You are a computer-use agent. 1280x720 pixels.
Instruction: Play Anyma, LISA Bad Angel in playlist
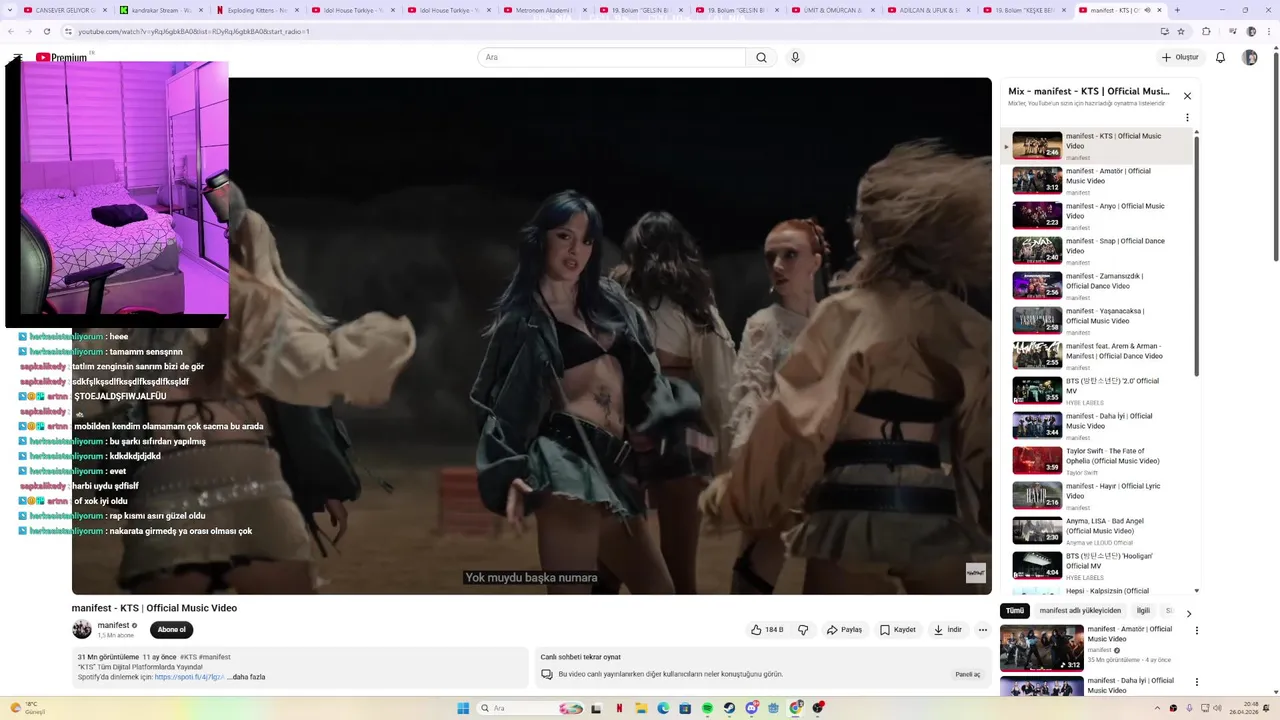(x=1096, y=531)
